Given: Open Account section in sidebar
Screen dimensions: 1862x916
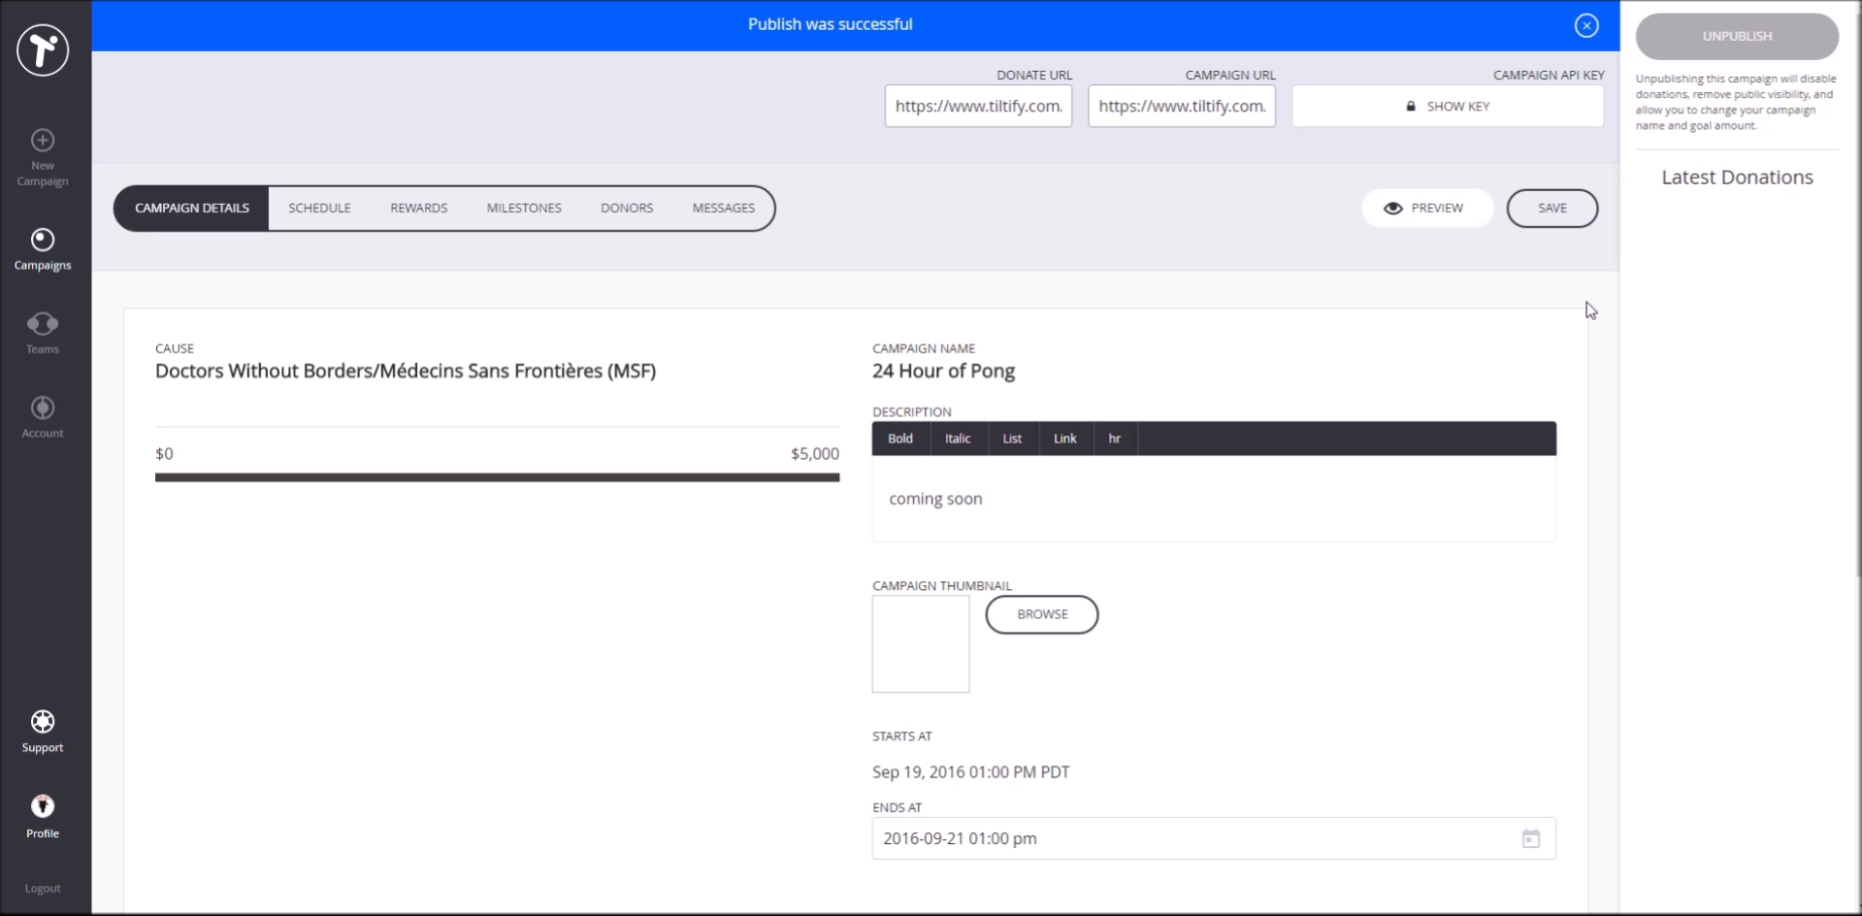Looking at the screenshot, I should coord(43,417).
